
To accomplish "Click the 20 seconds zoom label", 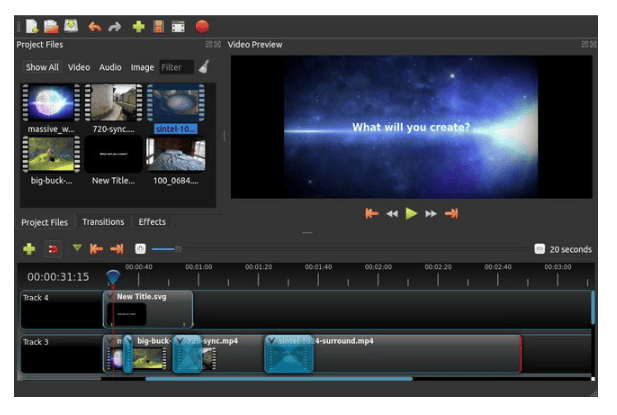I will point(571,249).
